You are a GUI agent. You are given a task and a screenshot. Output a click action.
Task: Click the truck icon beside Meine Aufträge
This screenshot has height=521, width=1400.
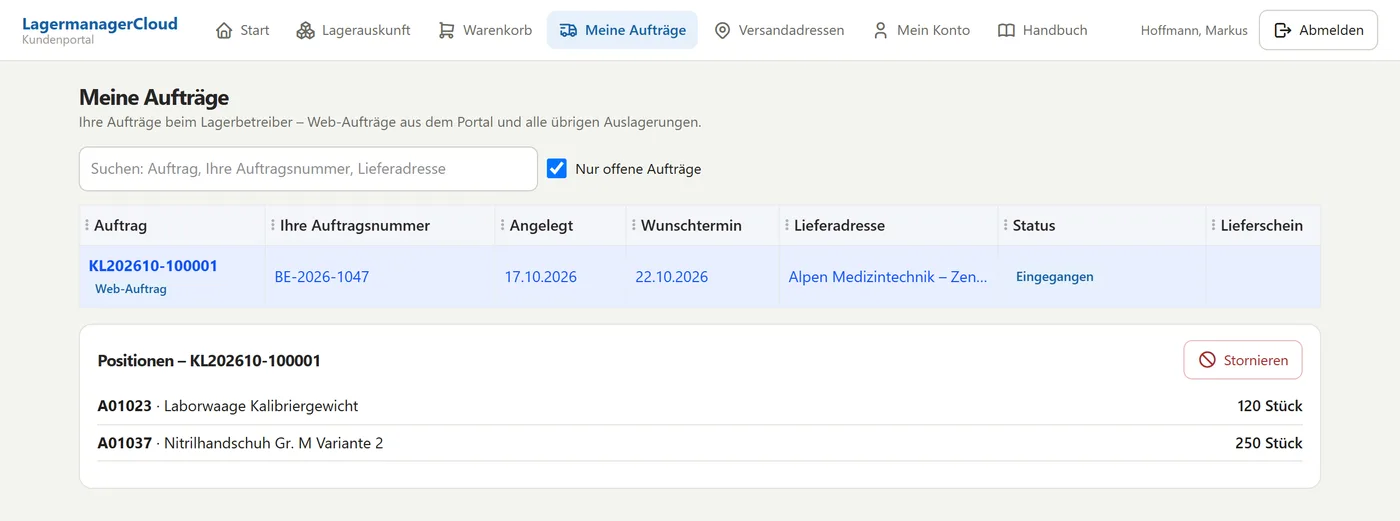point(568,30)
